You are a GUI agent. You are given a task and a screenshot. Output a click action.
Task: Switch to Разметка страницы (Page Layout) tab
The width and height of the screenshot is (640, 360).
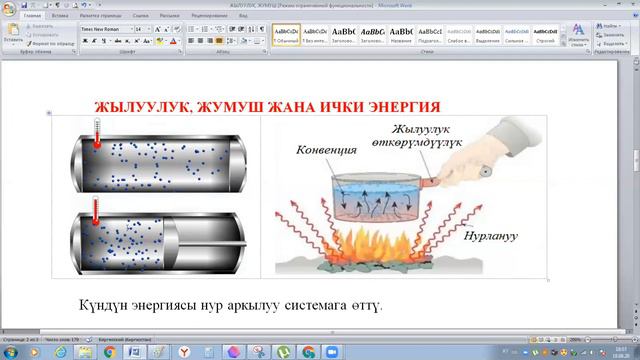pyautogui.click(x=100, y=16)
